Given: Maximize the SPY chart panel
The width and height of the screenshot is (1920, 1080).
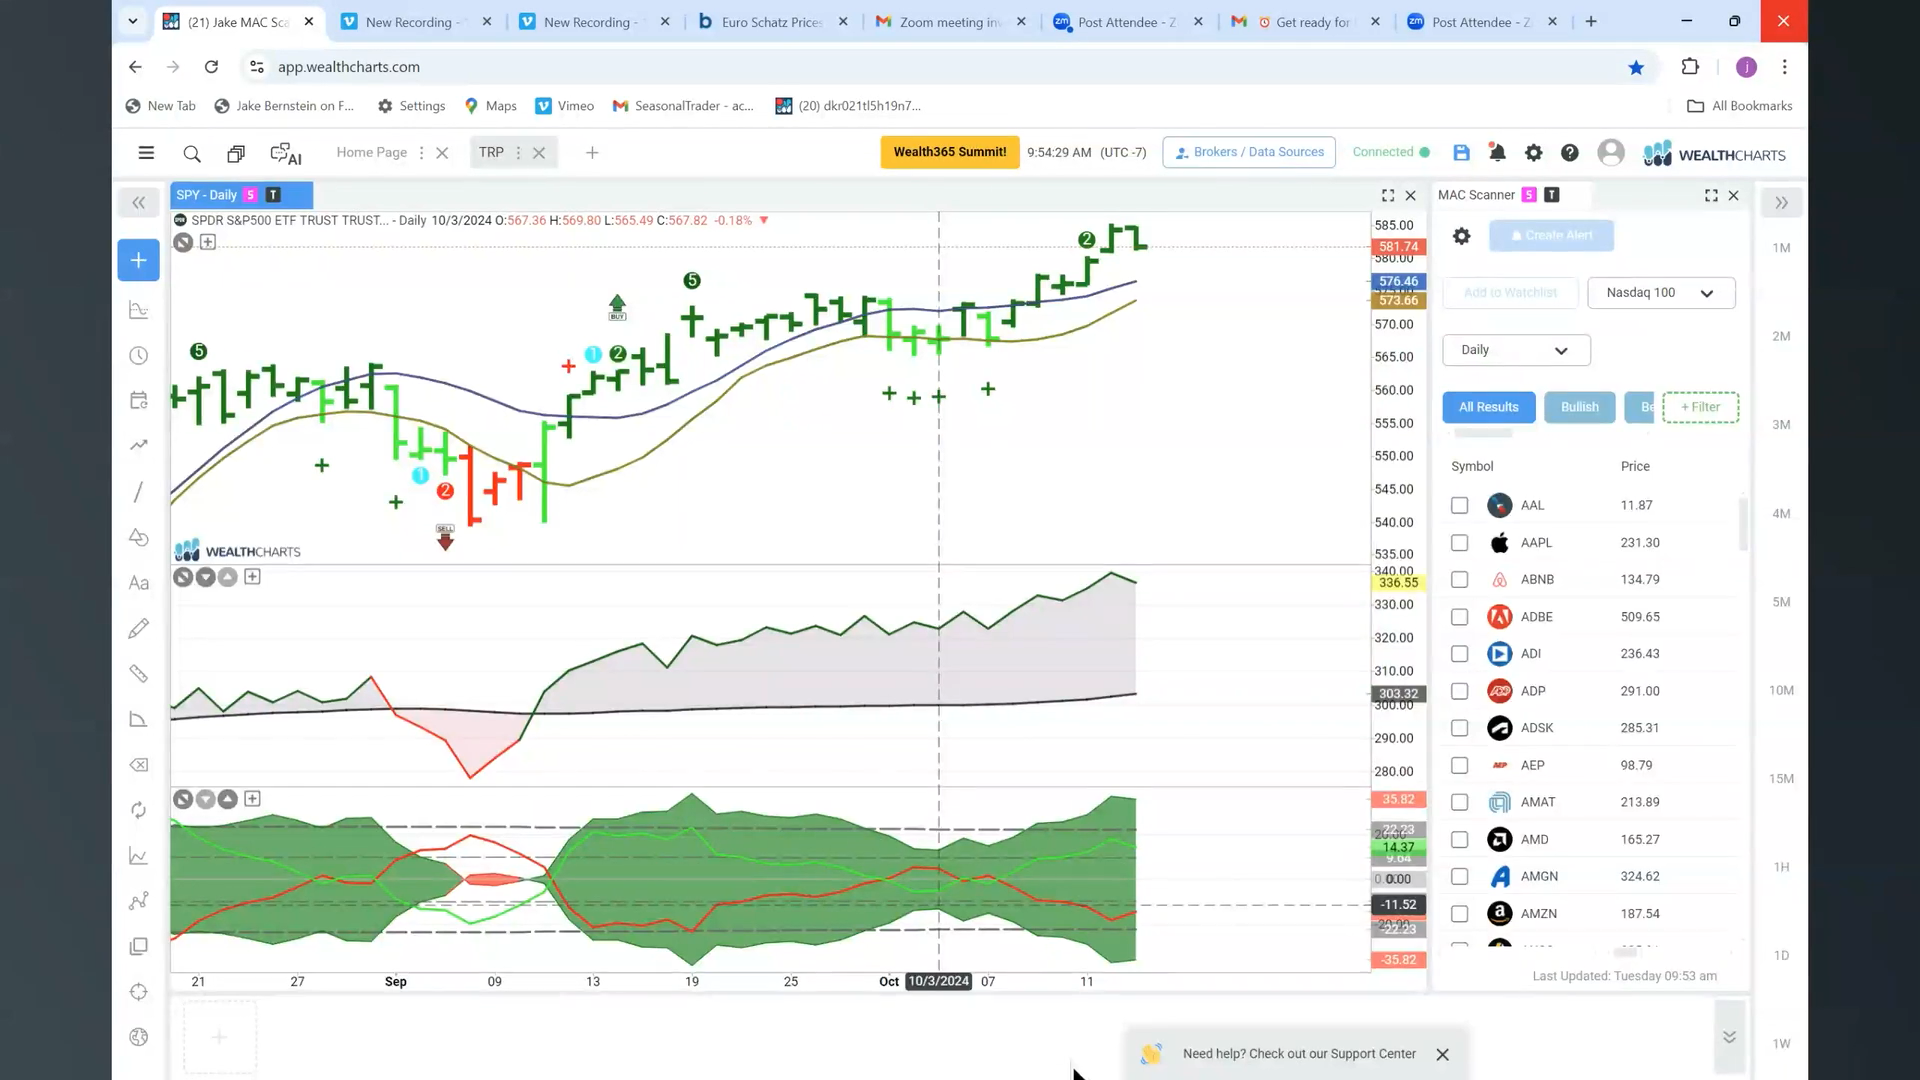Looking at the screenshot, I should click(x=1388, y=195).
